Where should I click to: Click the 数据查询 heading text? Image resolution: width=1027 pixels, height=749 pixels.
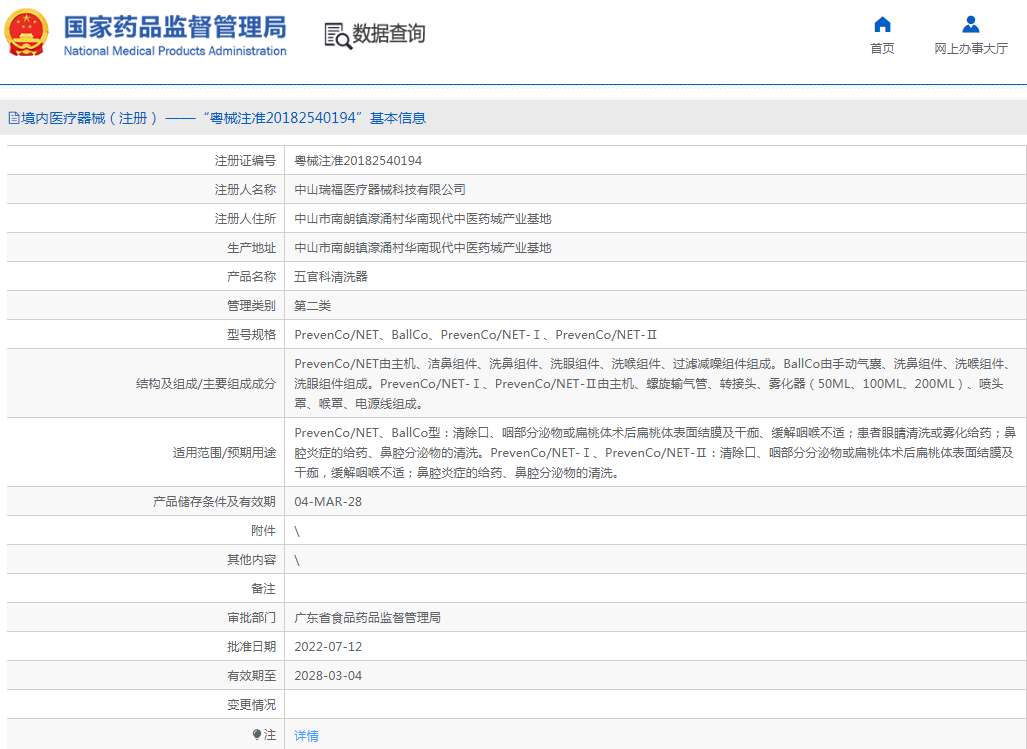pos(389,33)
